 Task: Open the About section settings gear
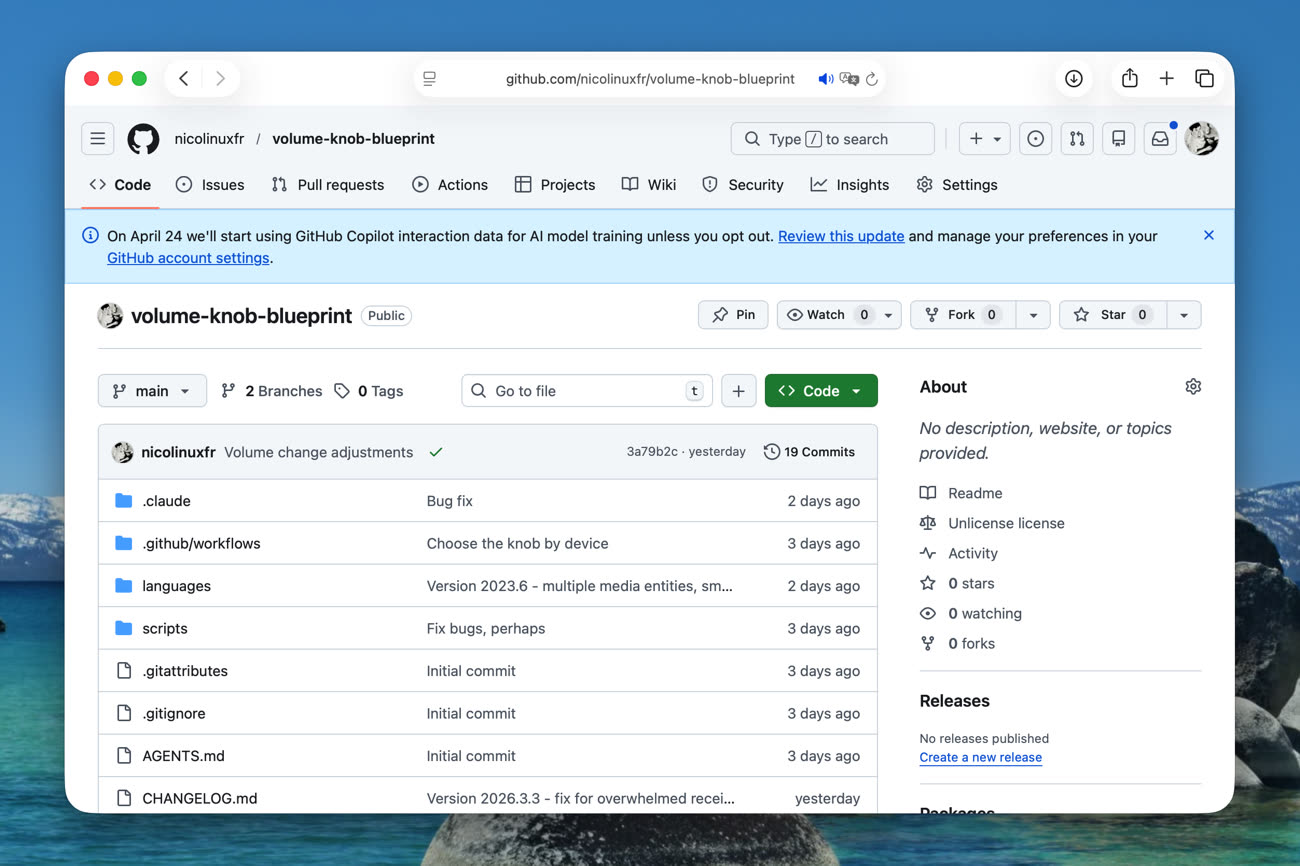click(1192, 387)
